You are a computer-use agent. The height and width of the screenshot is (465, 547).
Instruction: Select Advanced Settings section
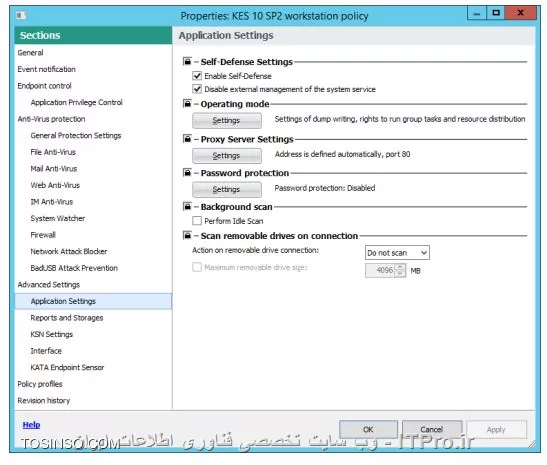coord(93,285)
